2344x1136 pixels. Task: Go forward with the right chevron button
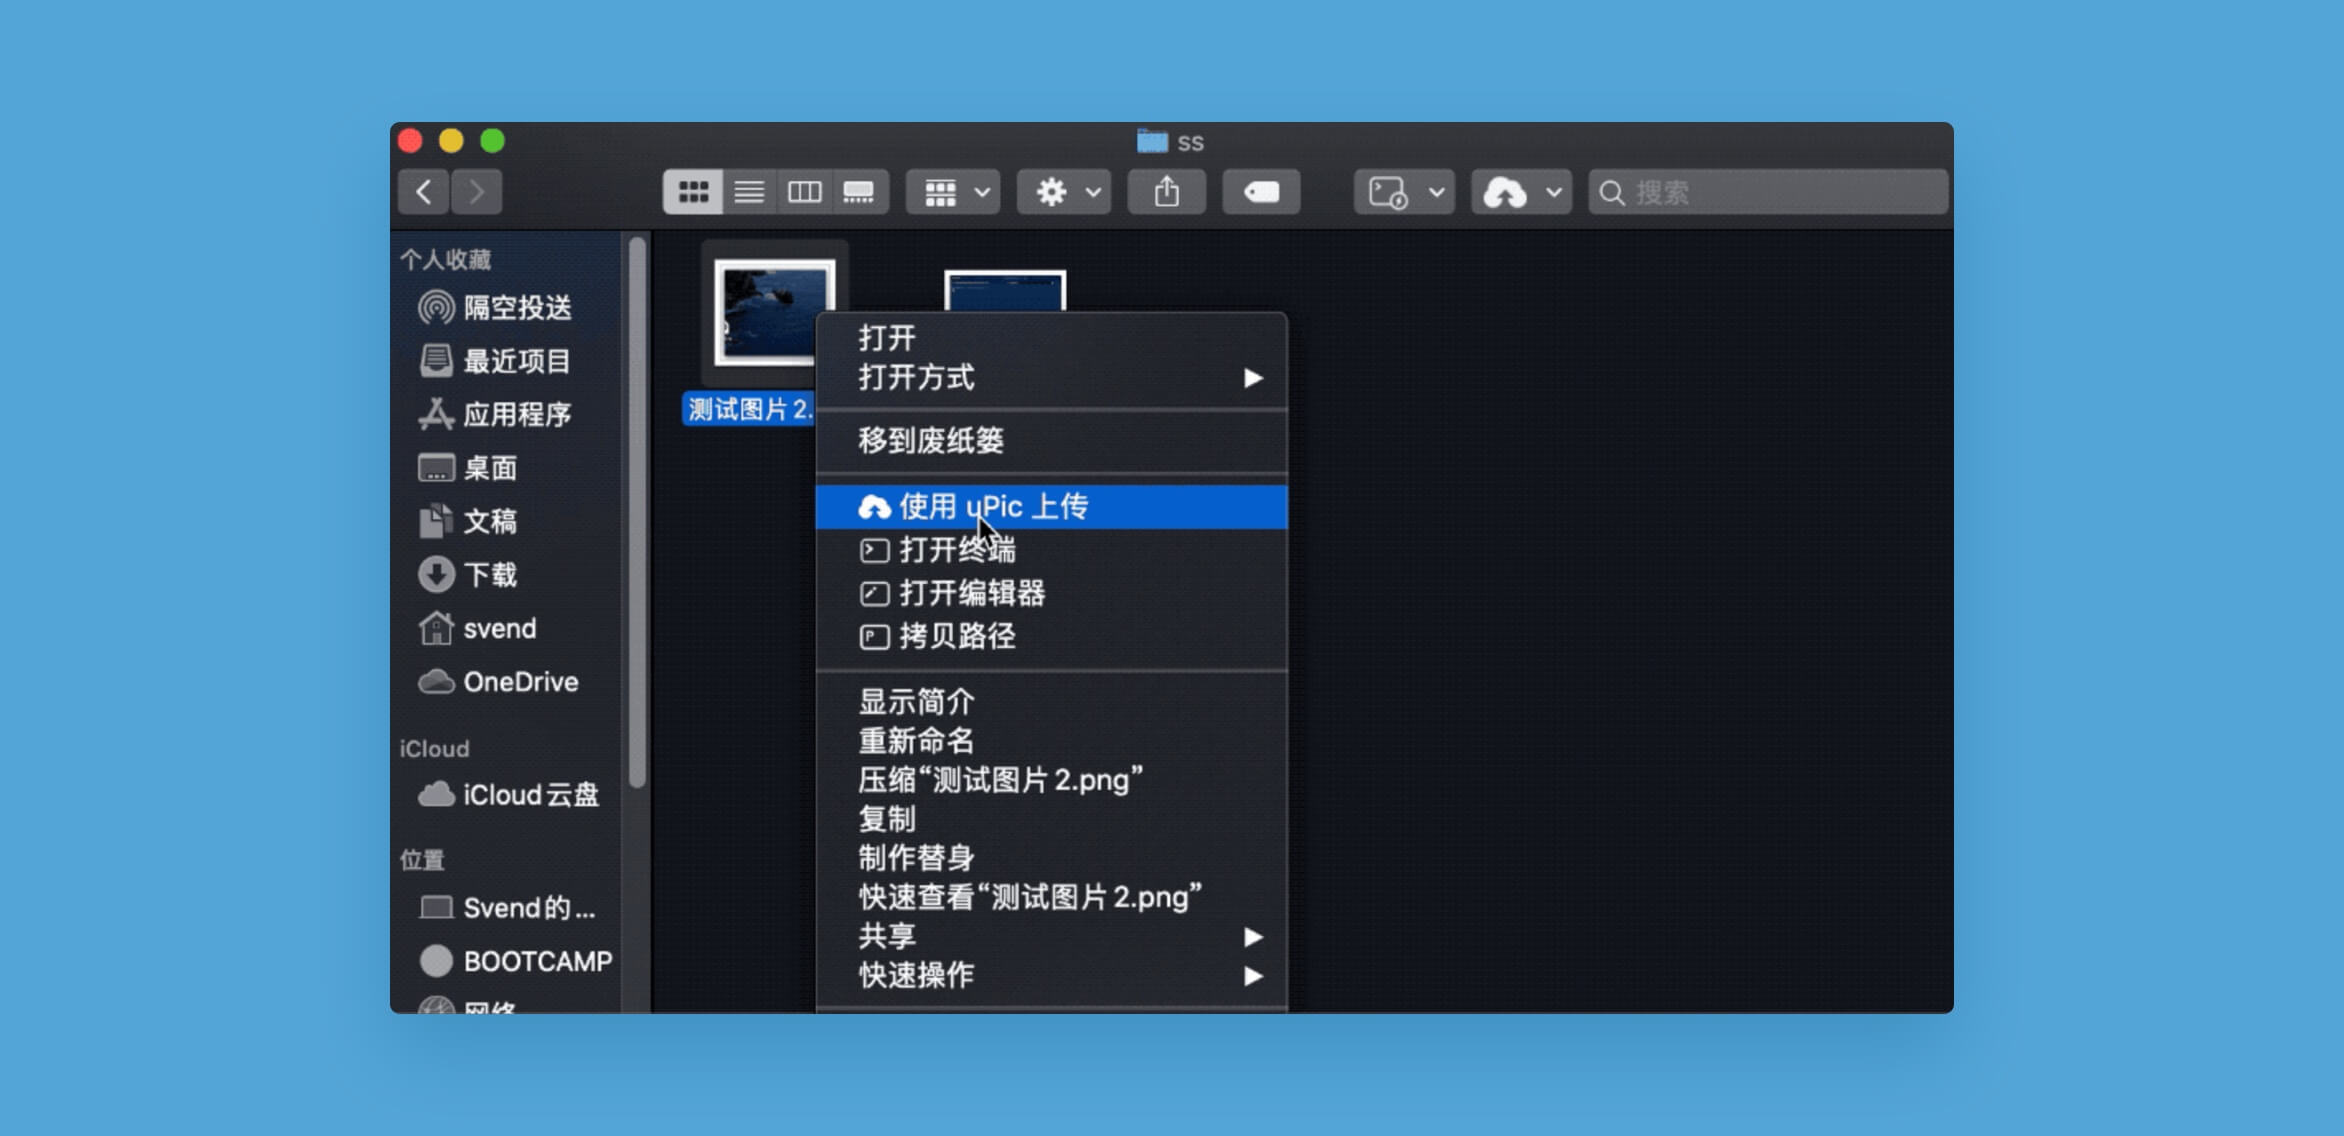click(476, 192)
